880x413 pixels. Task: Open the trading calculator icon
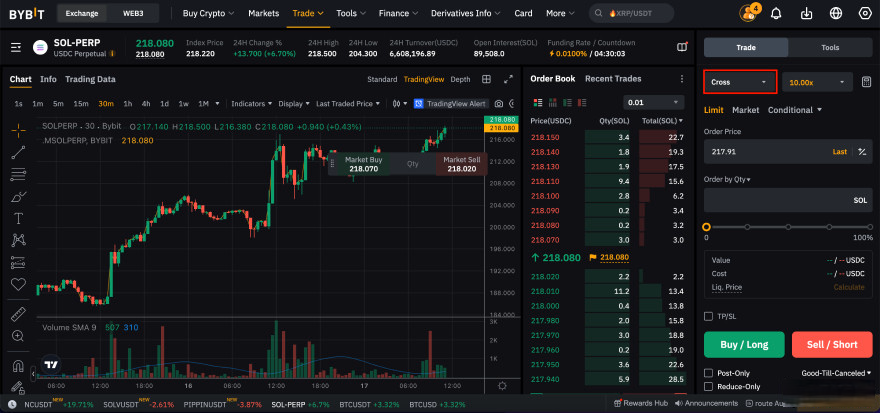(866, 82)
